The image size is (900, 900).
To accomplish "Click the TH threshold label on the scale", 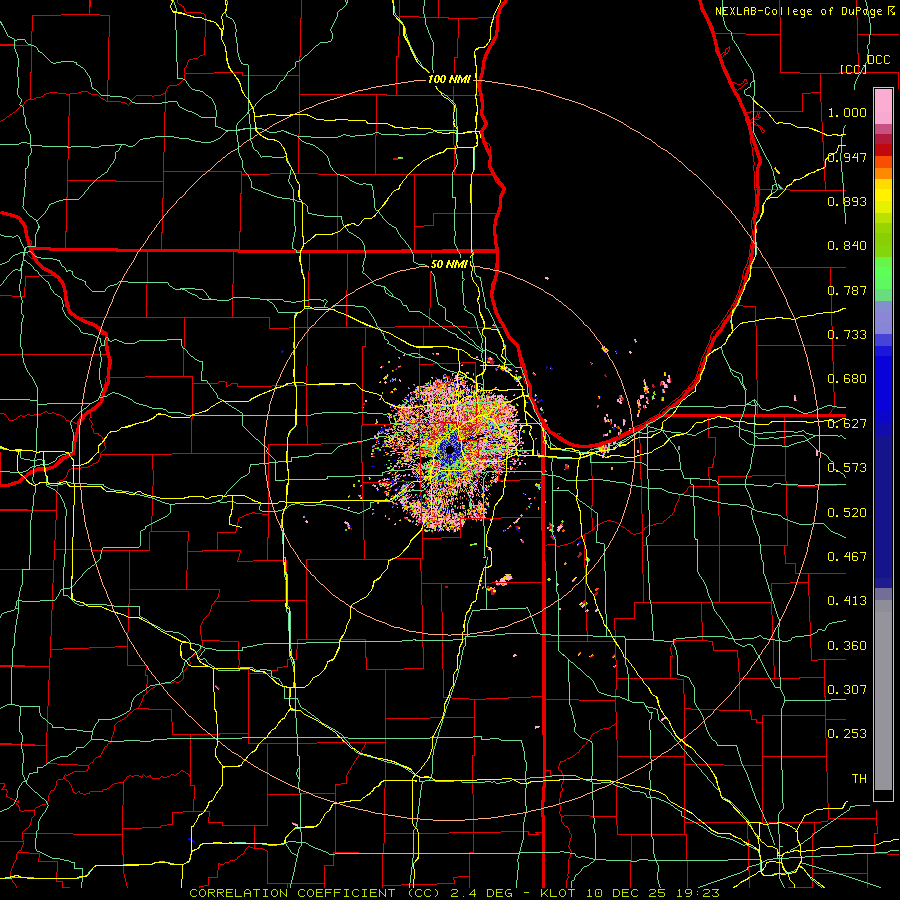I will (x=859, y=779).
